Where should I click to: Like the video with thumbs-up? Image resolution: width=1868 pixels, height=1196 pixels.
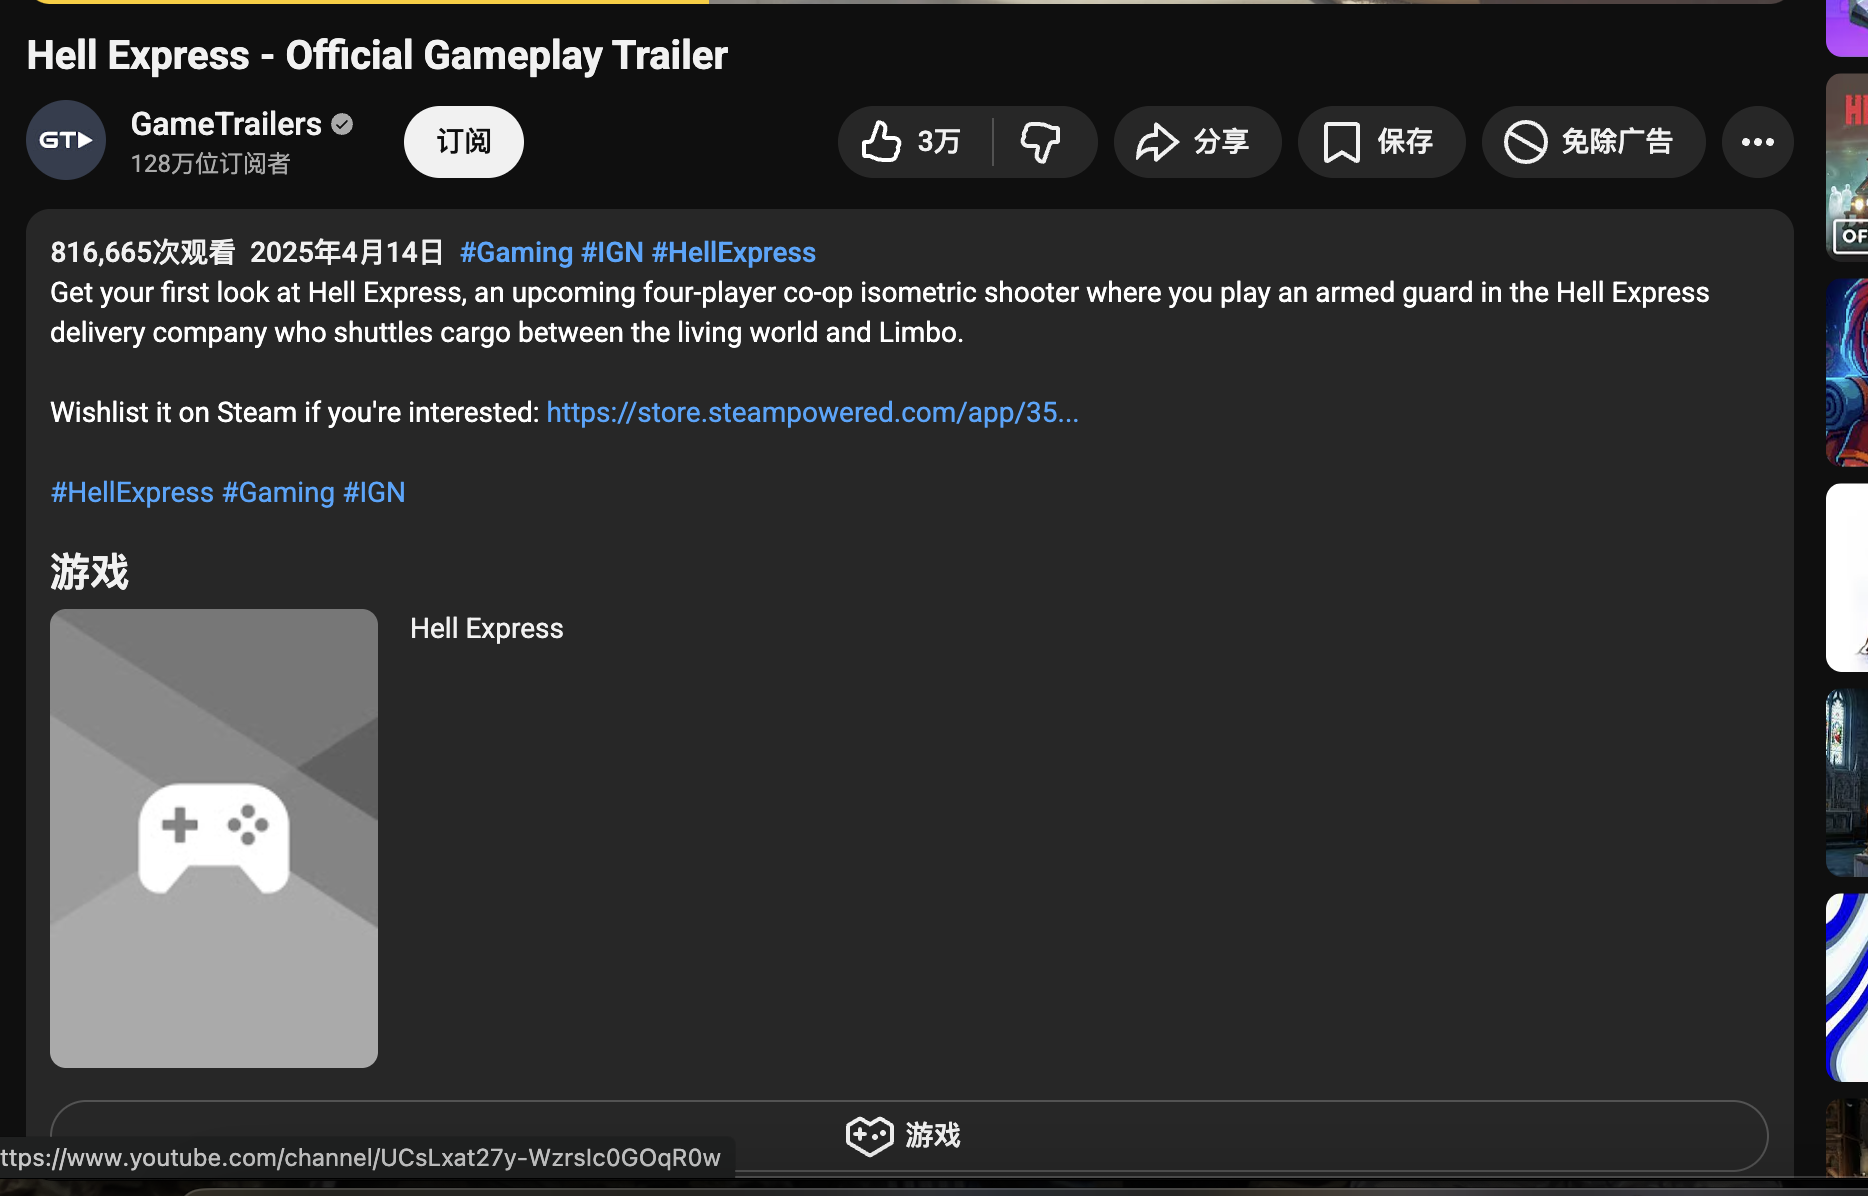[913, 142]
